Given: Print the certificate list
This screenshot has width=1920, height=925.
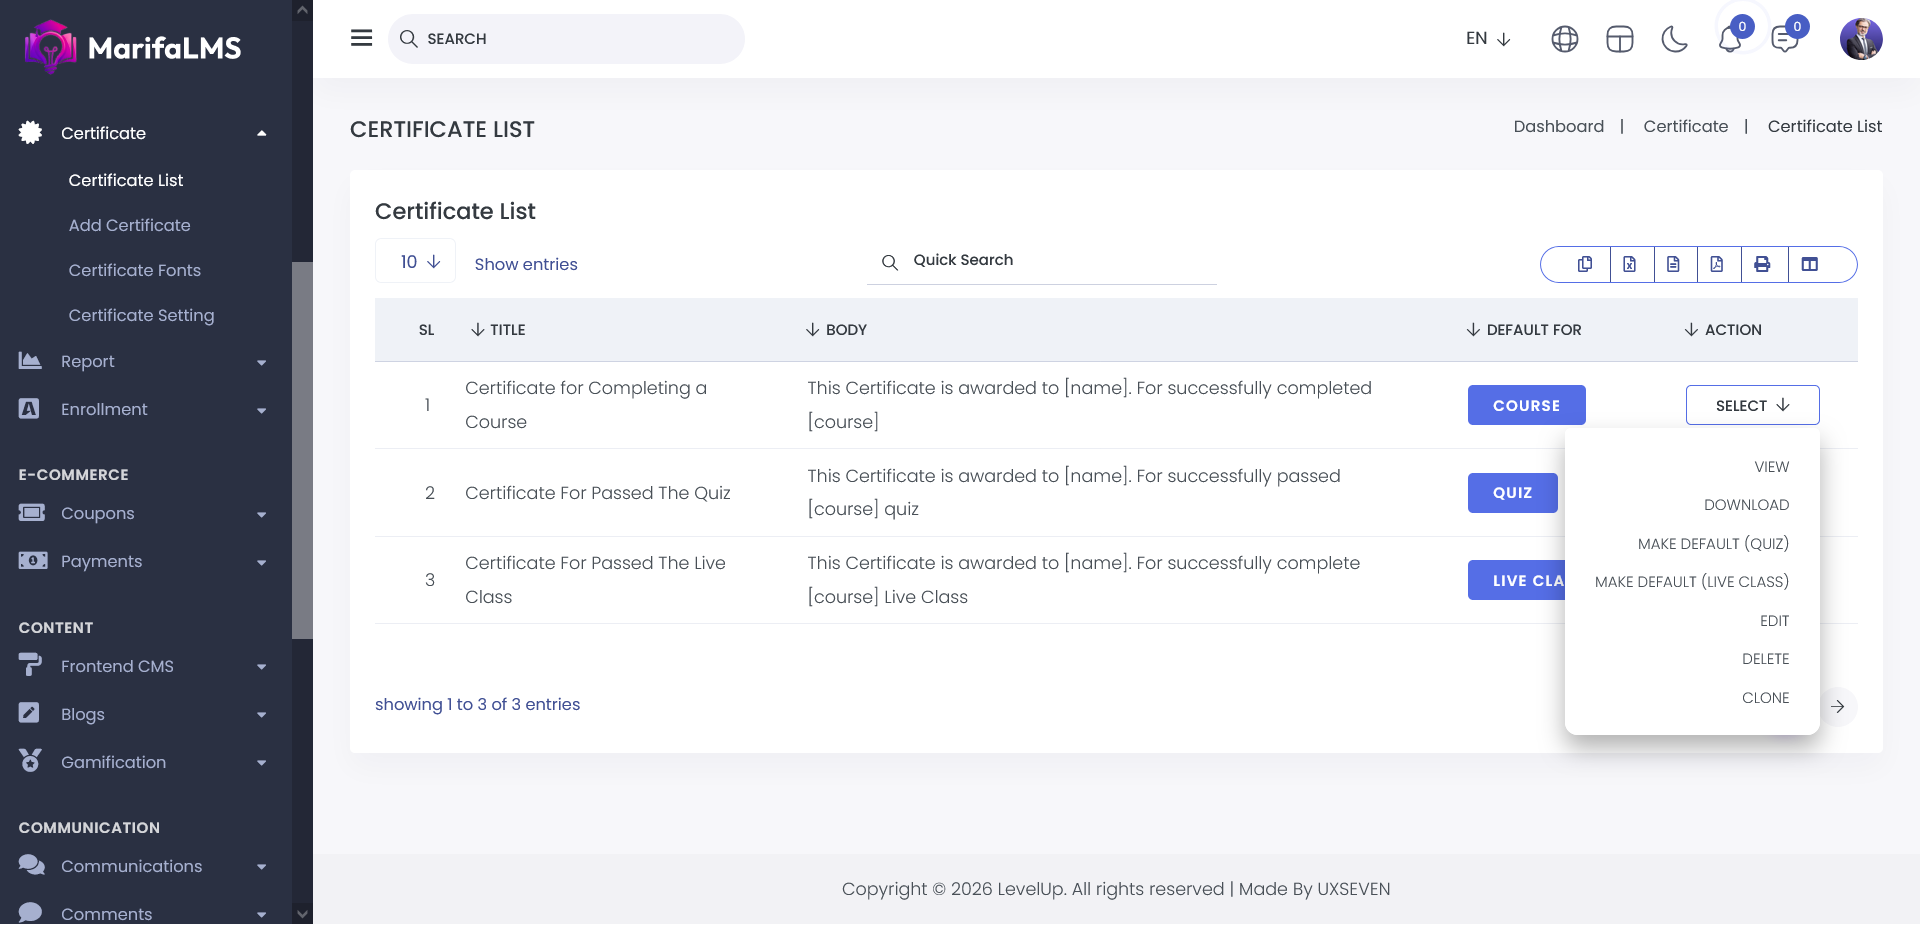Looking at the screenshot, I should 1762,264.
